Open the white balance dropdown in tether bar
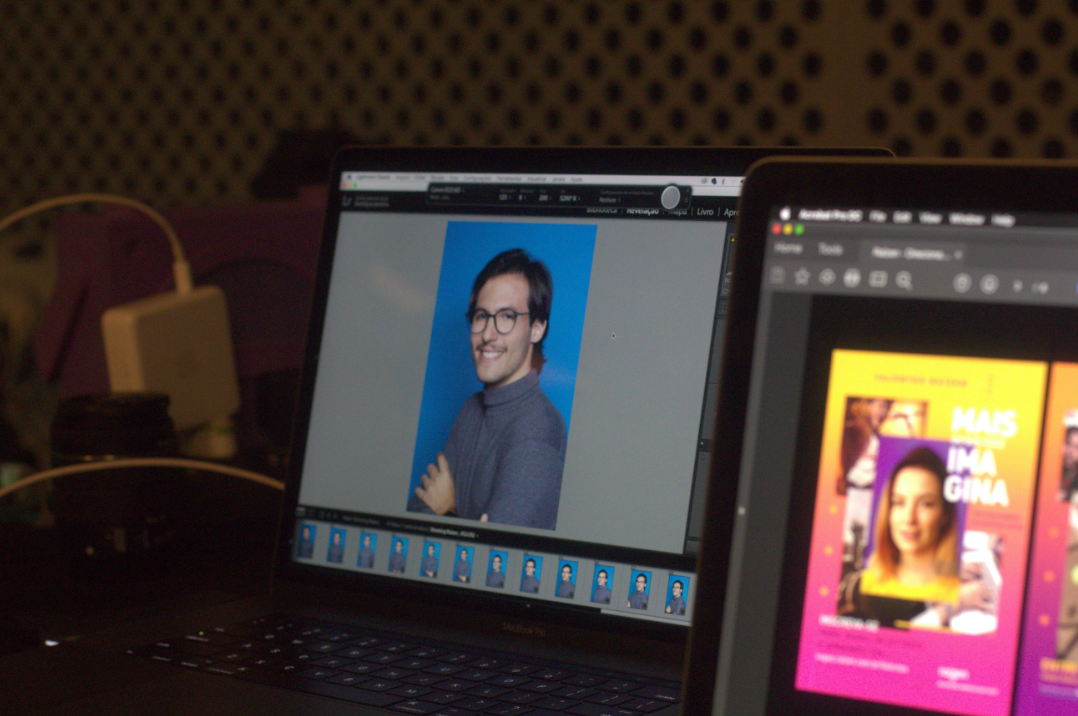 570,198
